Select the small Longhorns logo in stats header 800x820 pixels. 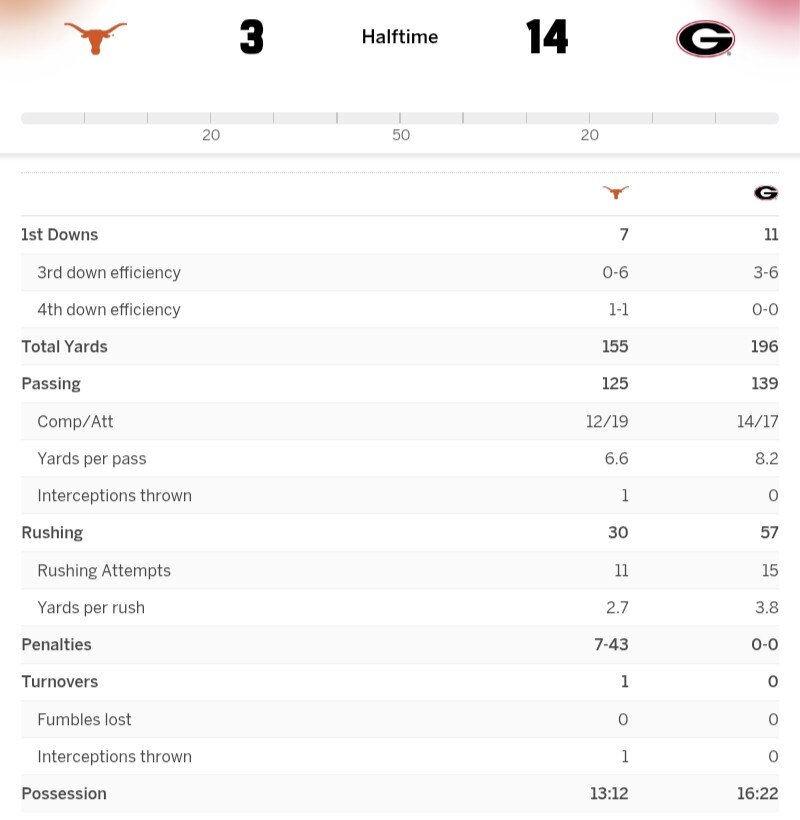(615, 192)
